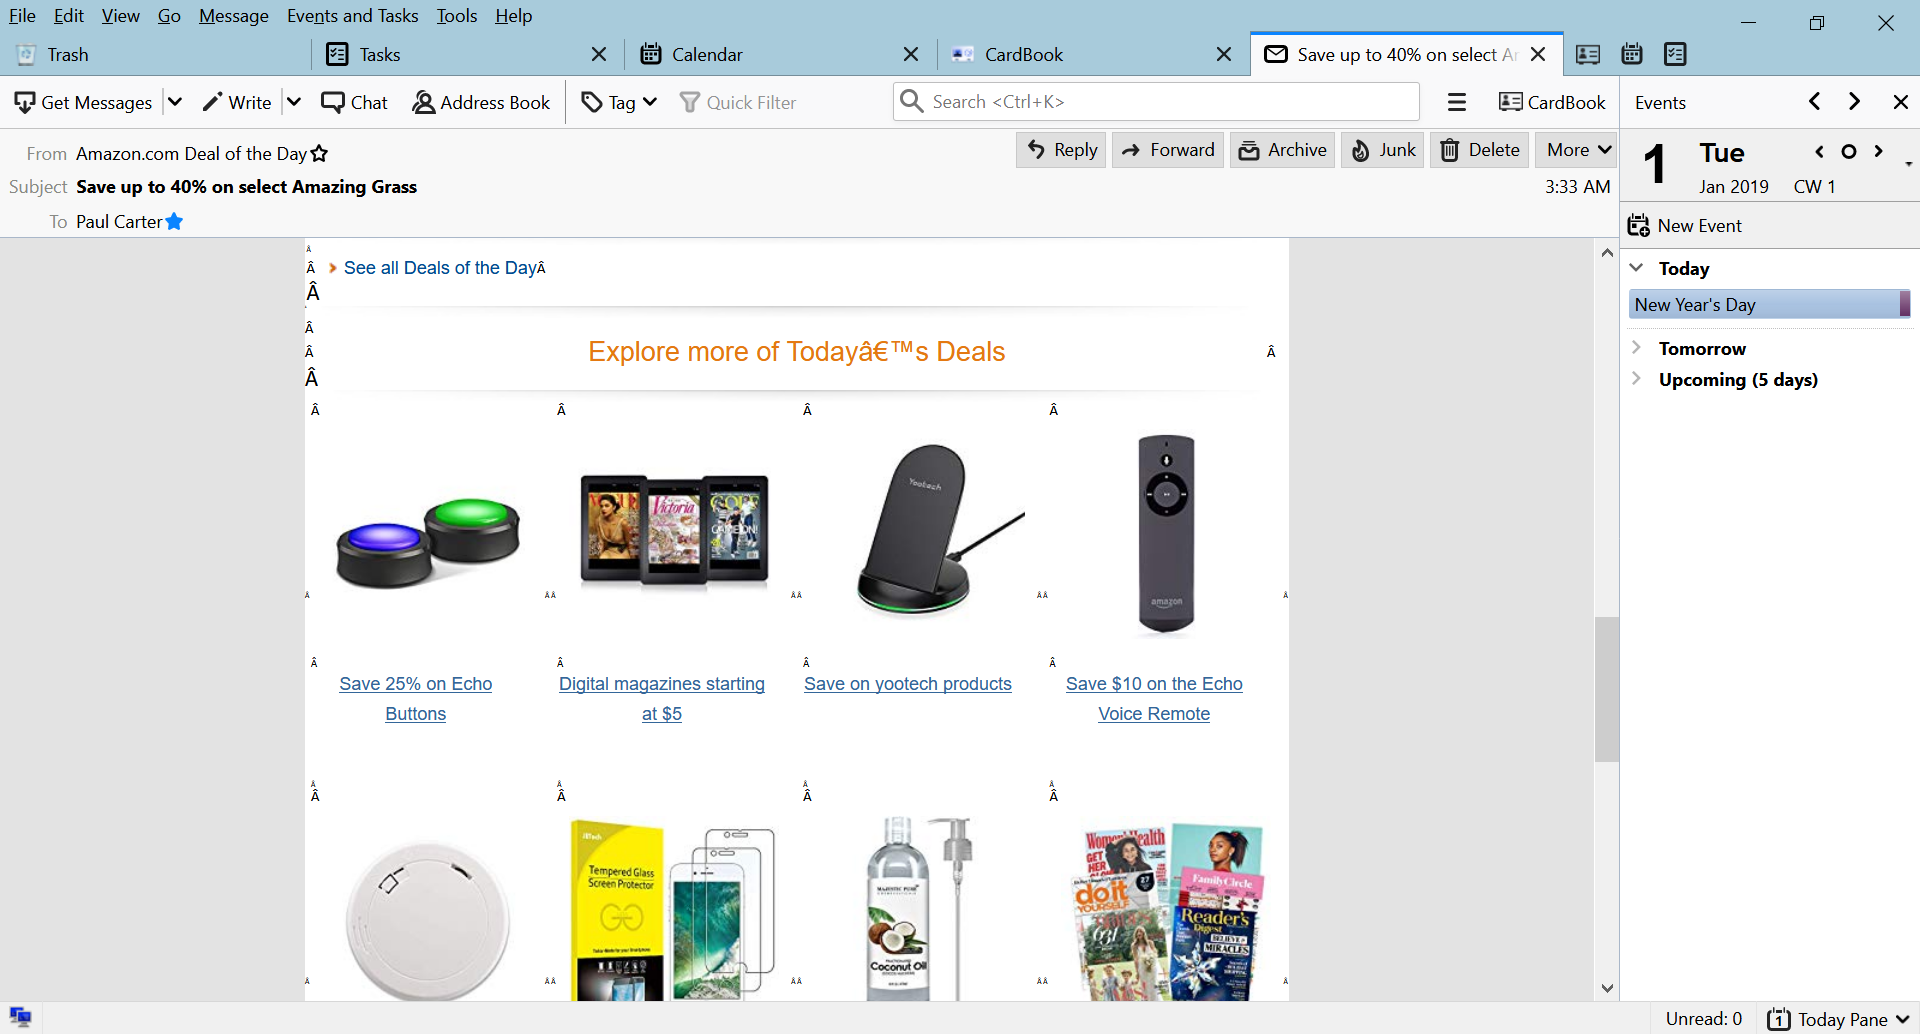Open the Events and Tasks menu
The width and height of the screenshot is (1920, 1034).
[x=352, y=16]
